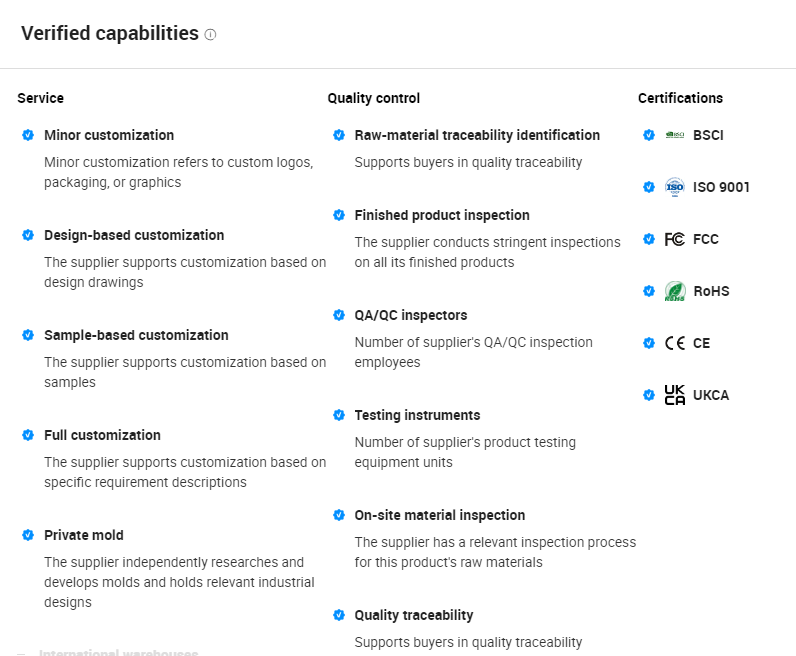The height and width of the screenshot is (656, 796).
Task: Click the Verified capabilities heading
Action: (x=110, y=33)
